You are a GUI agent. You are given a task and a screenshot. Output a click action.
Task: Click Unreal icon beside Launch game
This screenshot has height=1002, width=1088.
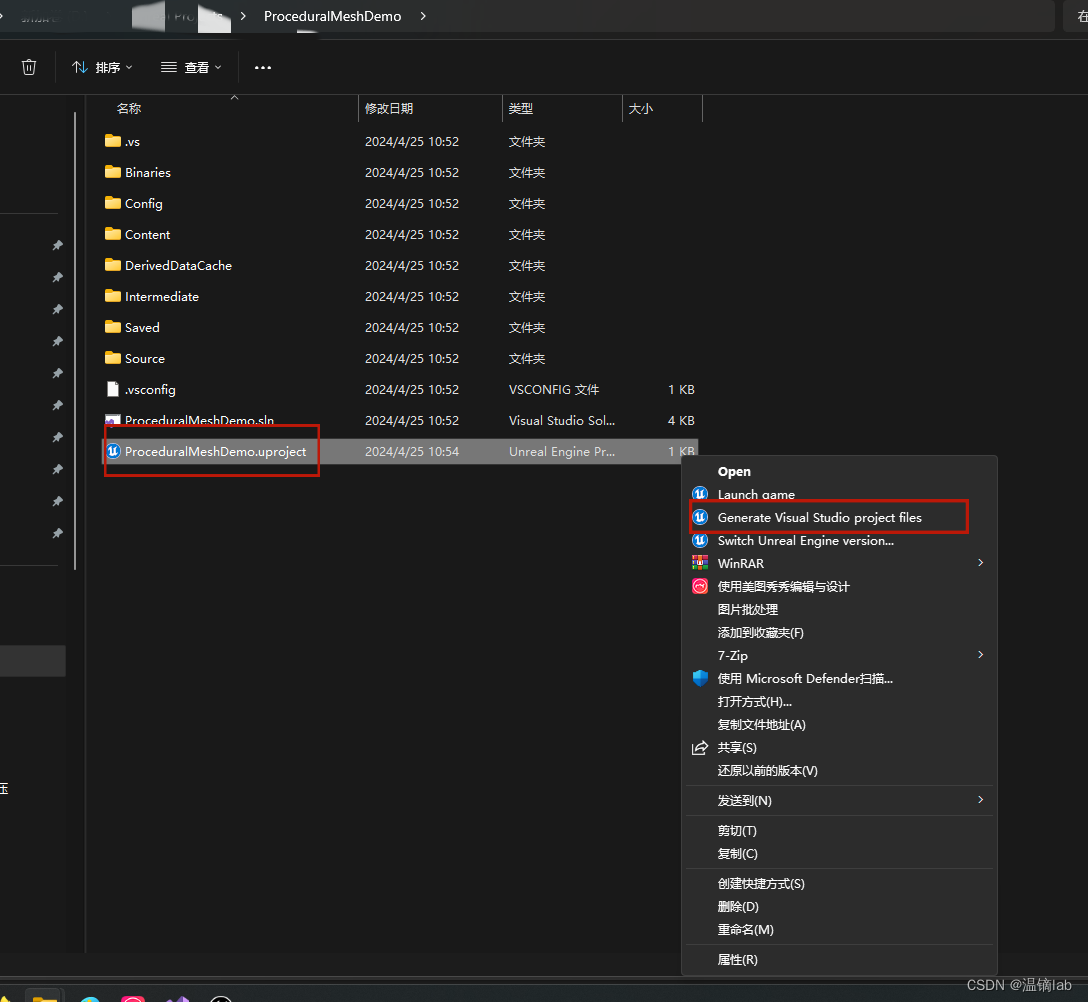pyautogui.click(x=700, y=494)
